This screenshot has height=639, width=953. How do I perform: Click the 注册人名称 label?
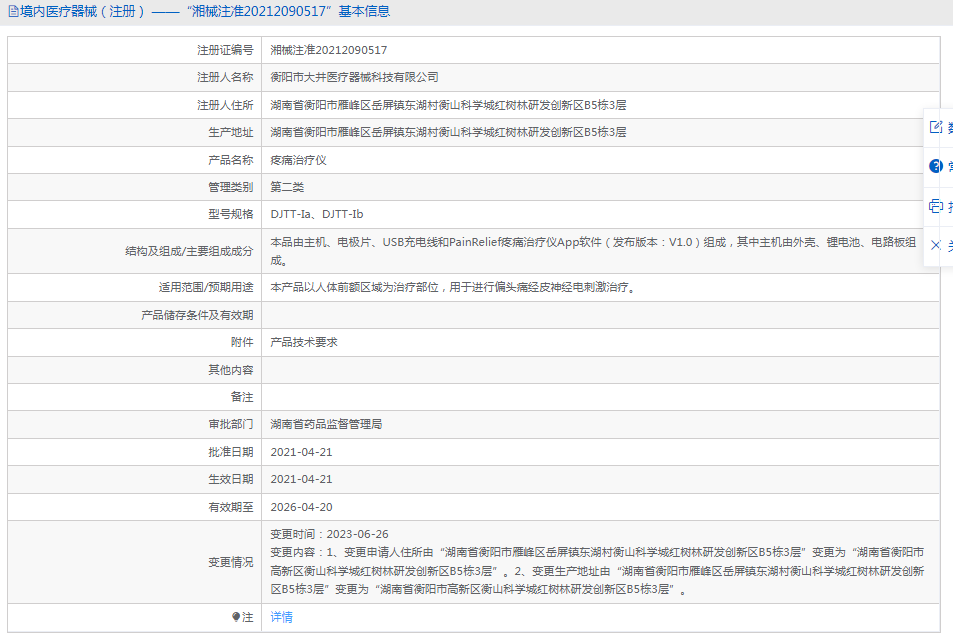(x=225, y=77)
